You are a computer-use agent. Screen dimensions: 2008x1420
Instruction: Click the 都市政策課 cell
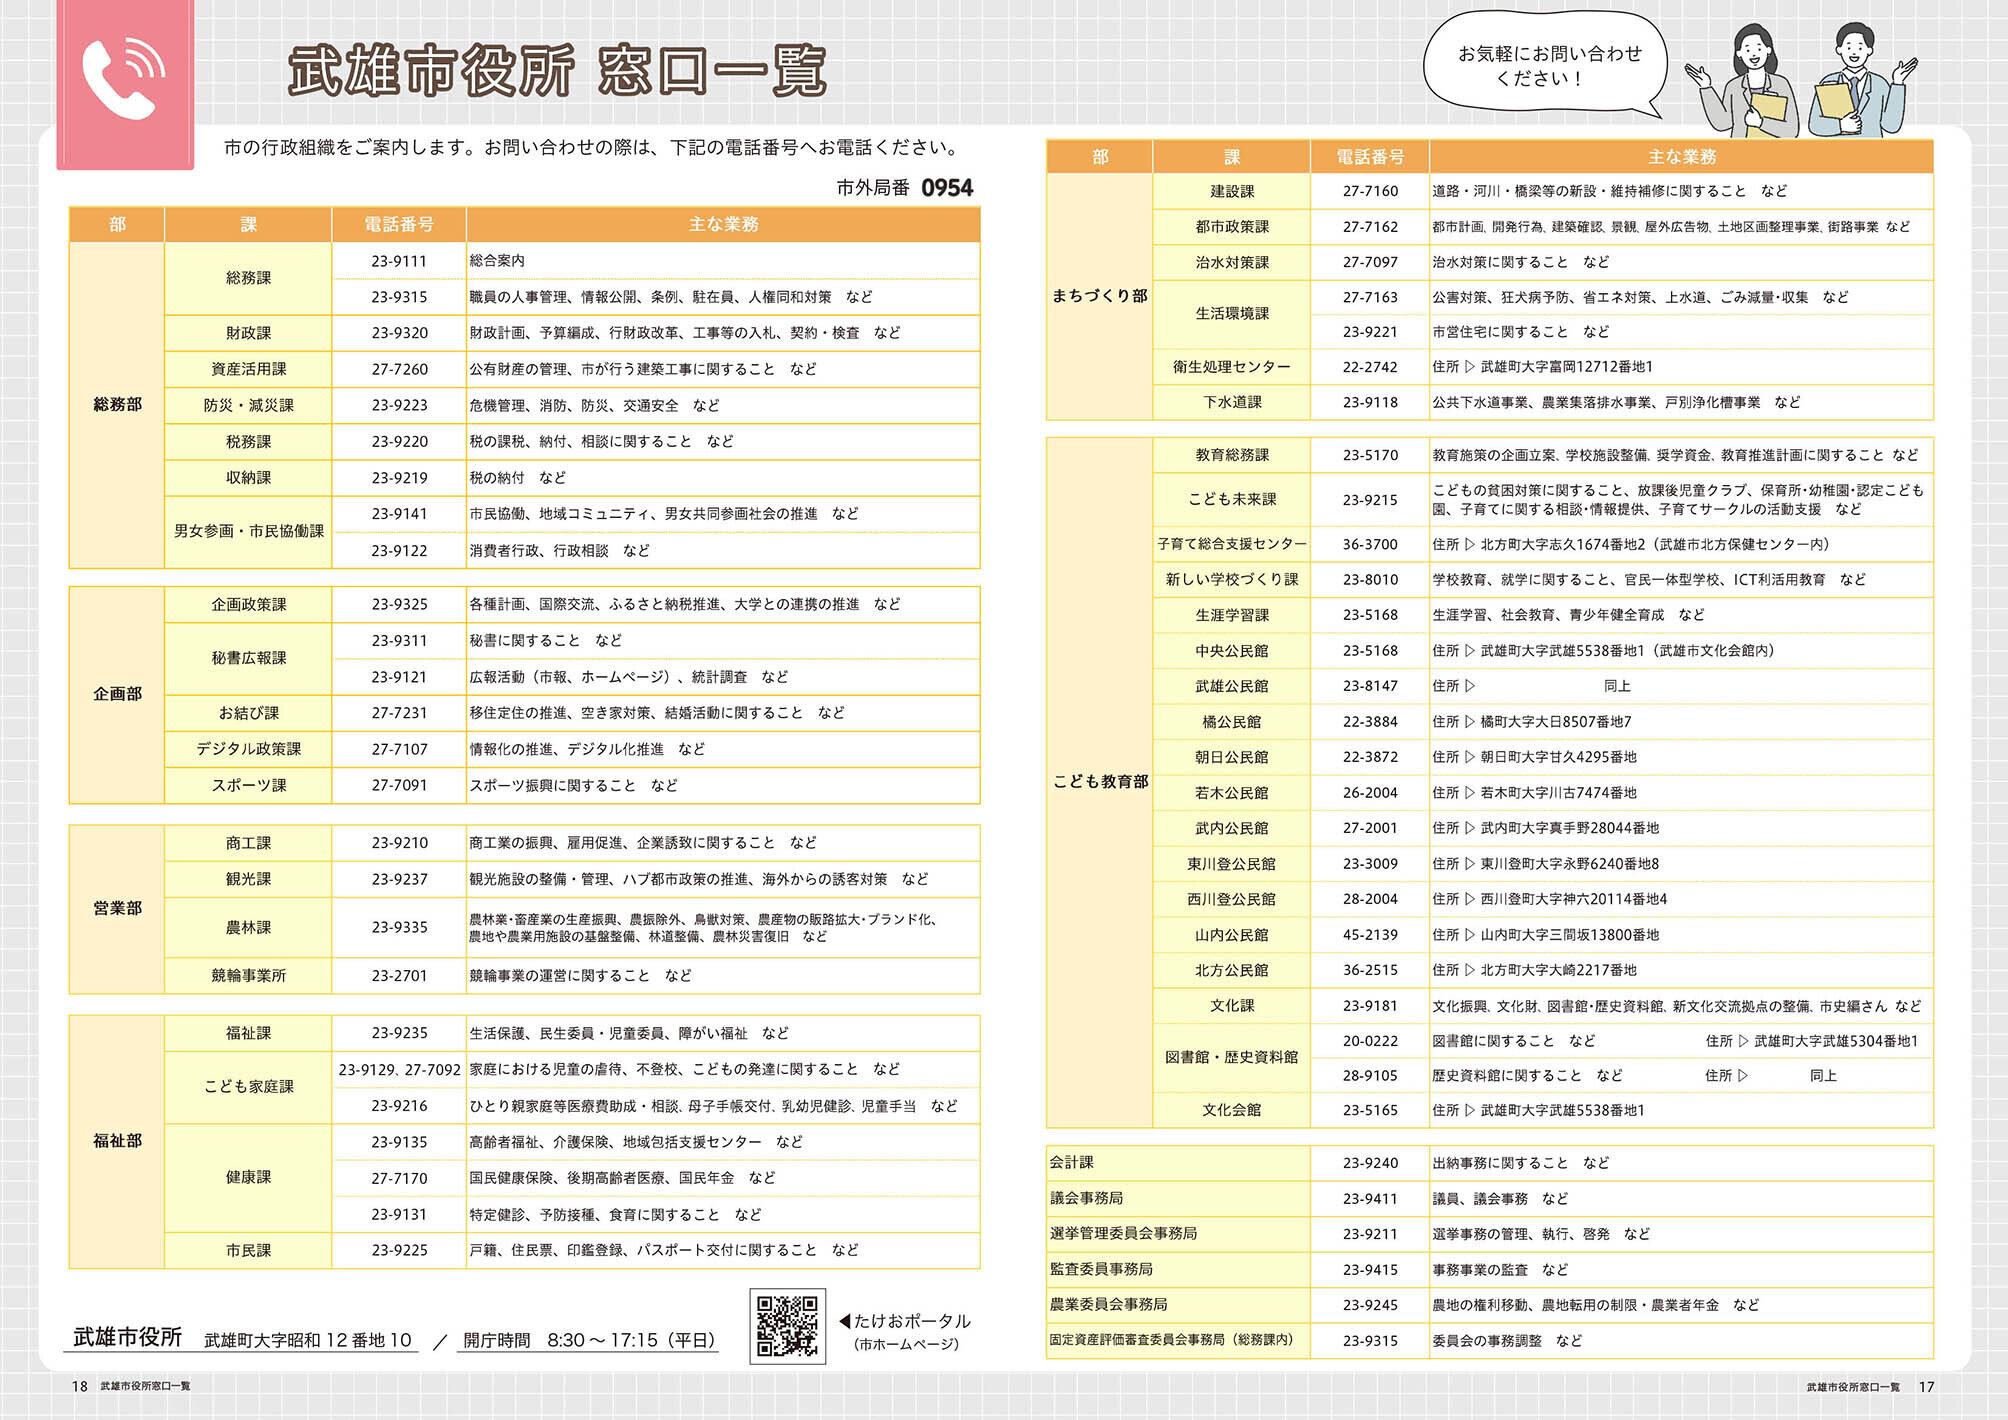tap(1231, 227)
